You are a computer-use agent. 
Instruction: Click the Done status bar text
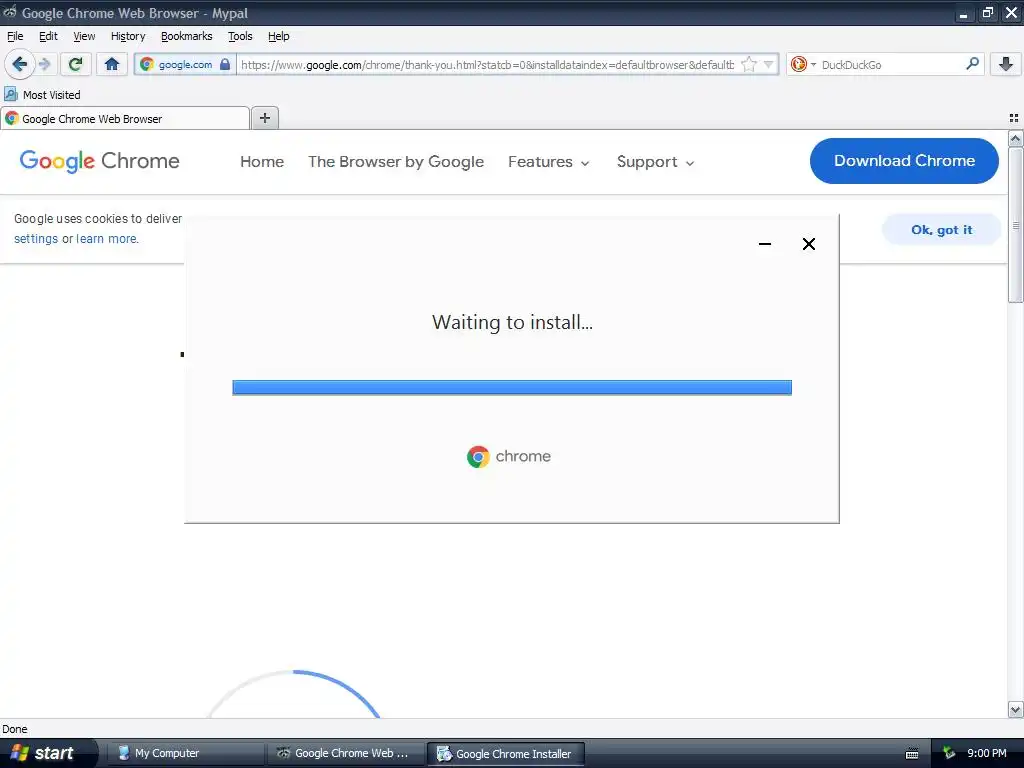(x=15, y=729)
